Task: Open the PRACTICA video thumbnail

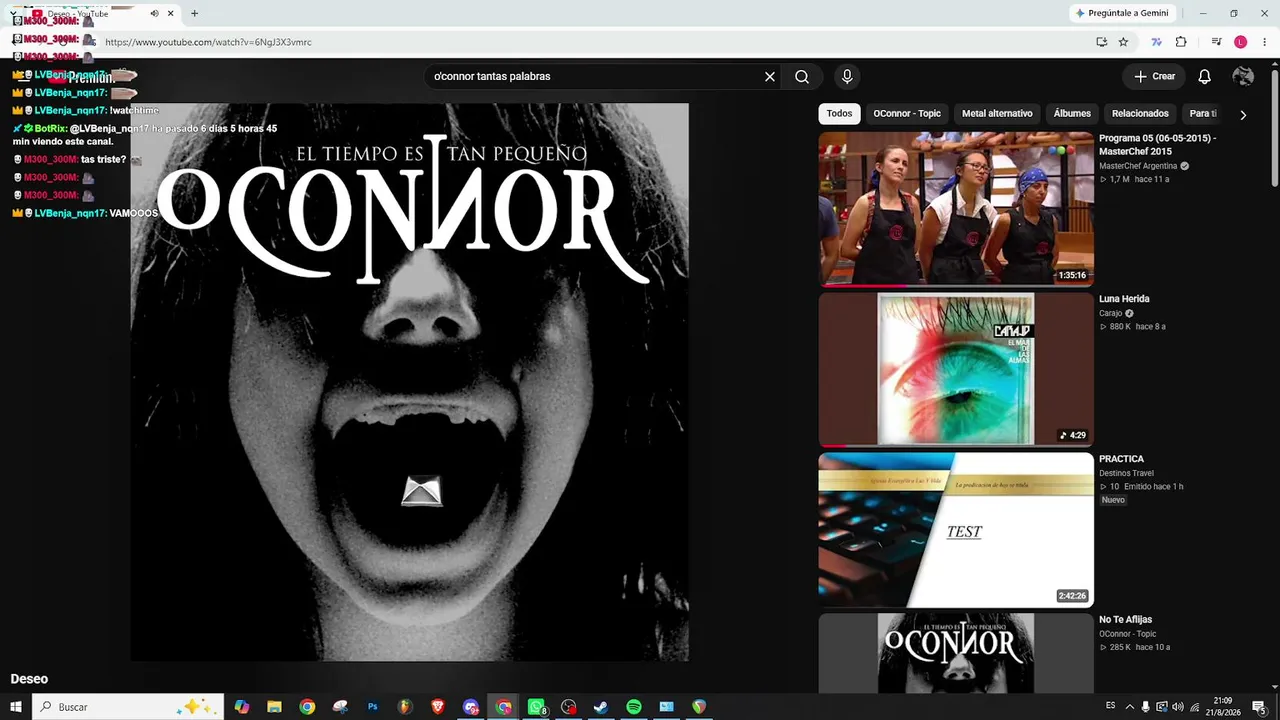Action: (956, 530)
